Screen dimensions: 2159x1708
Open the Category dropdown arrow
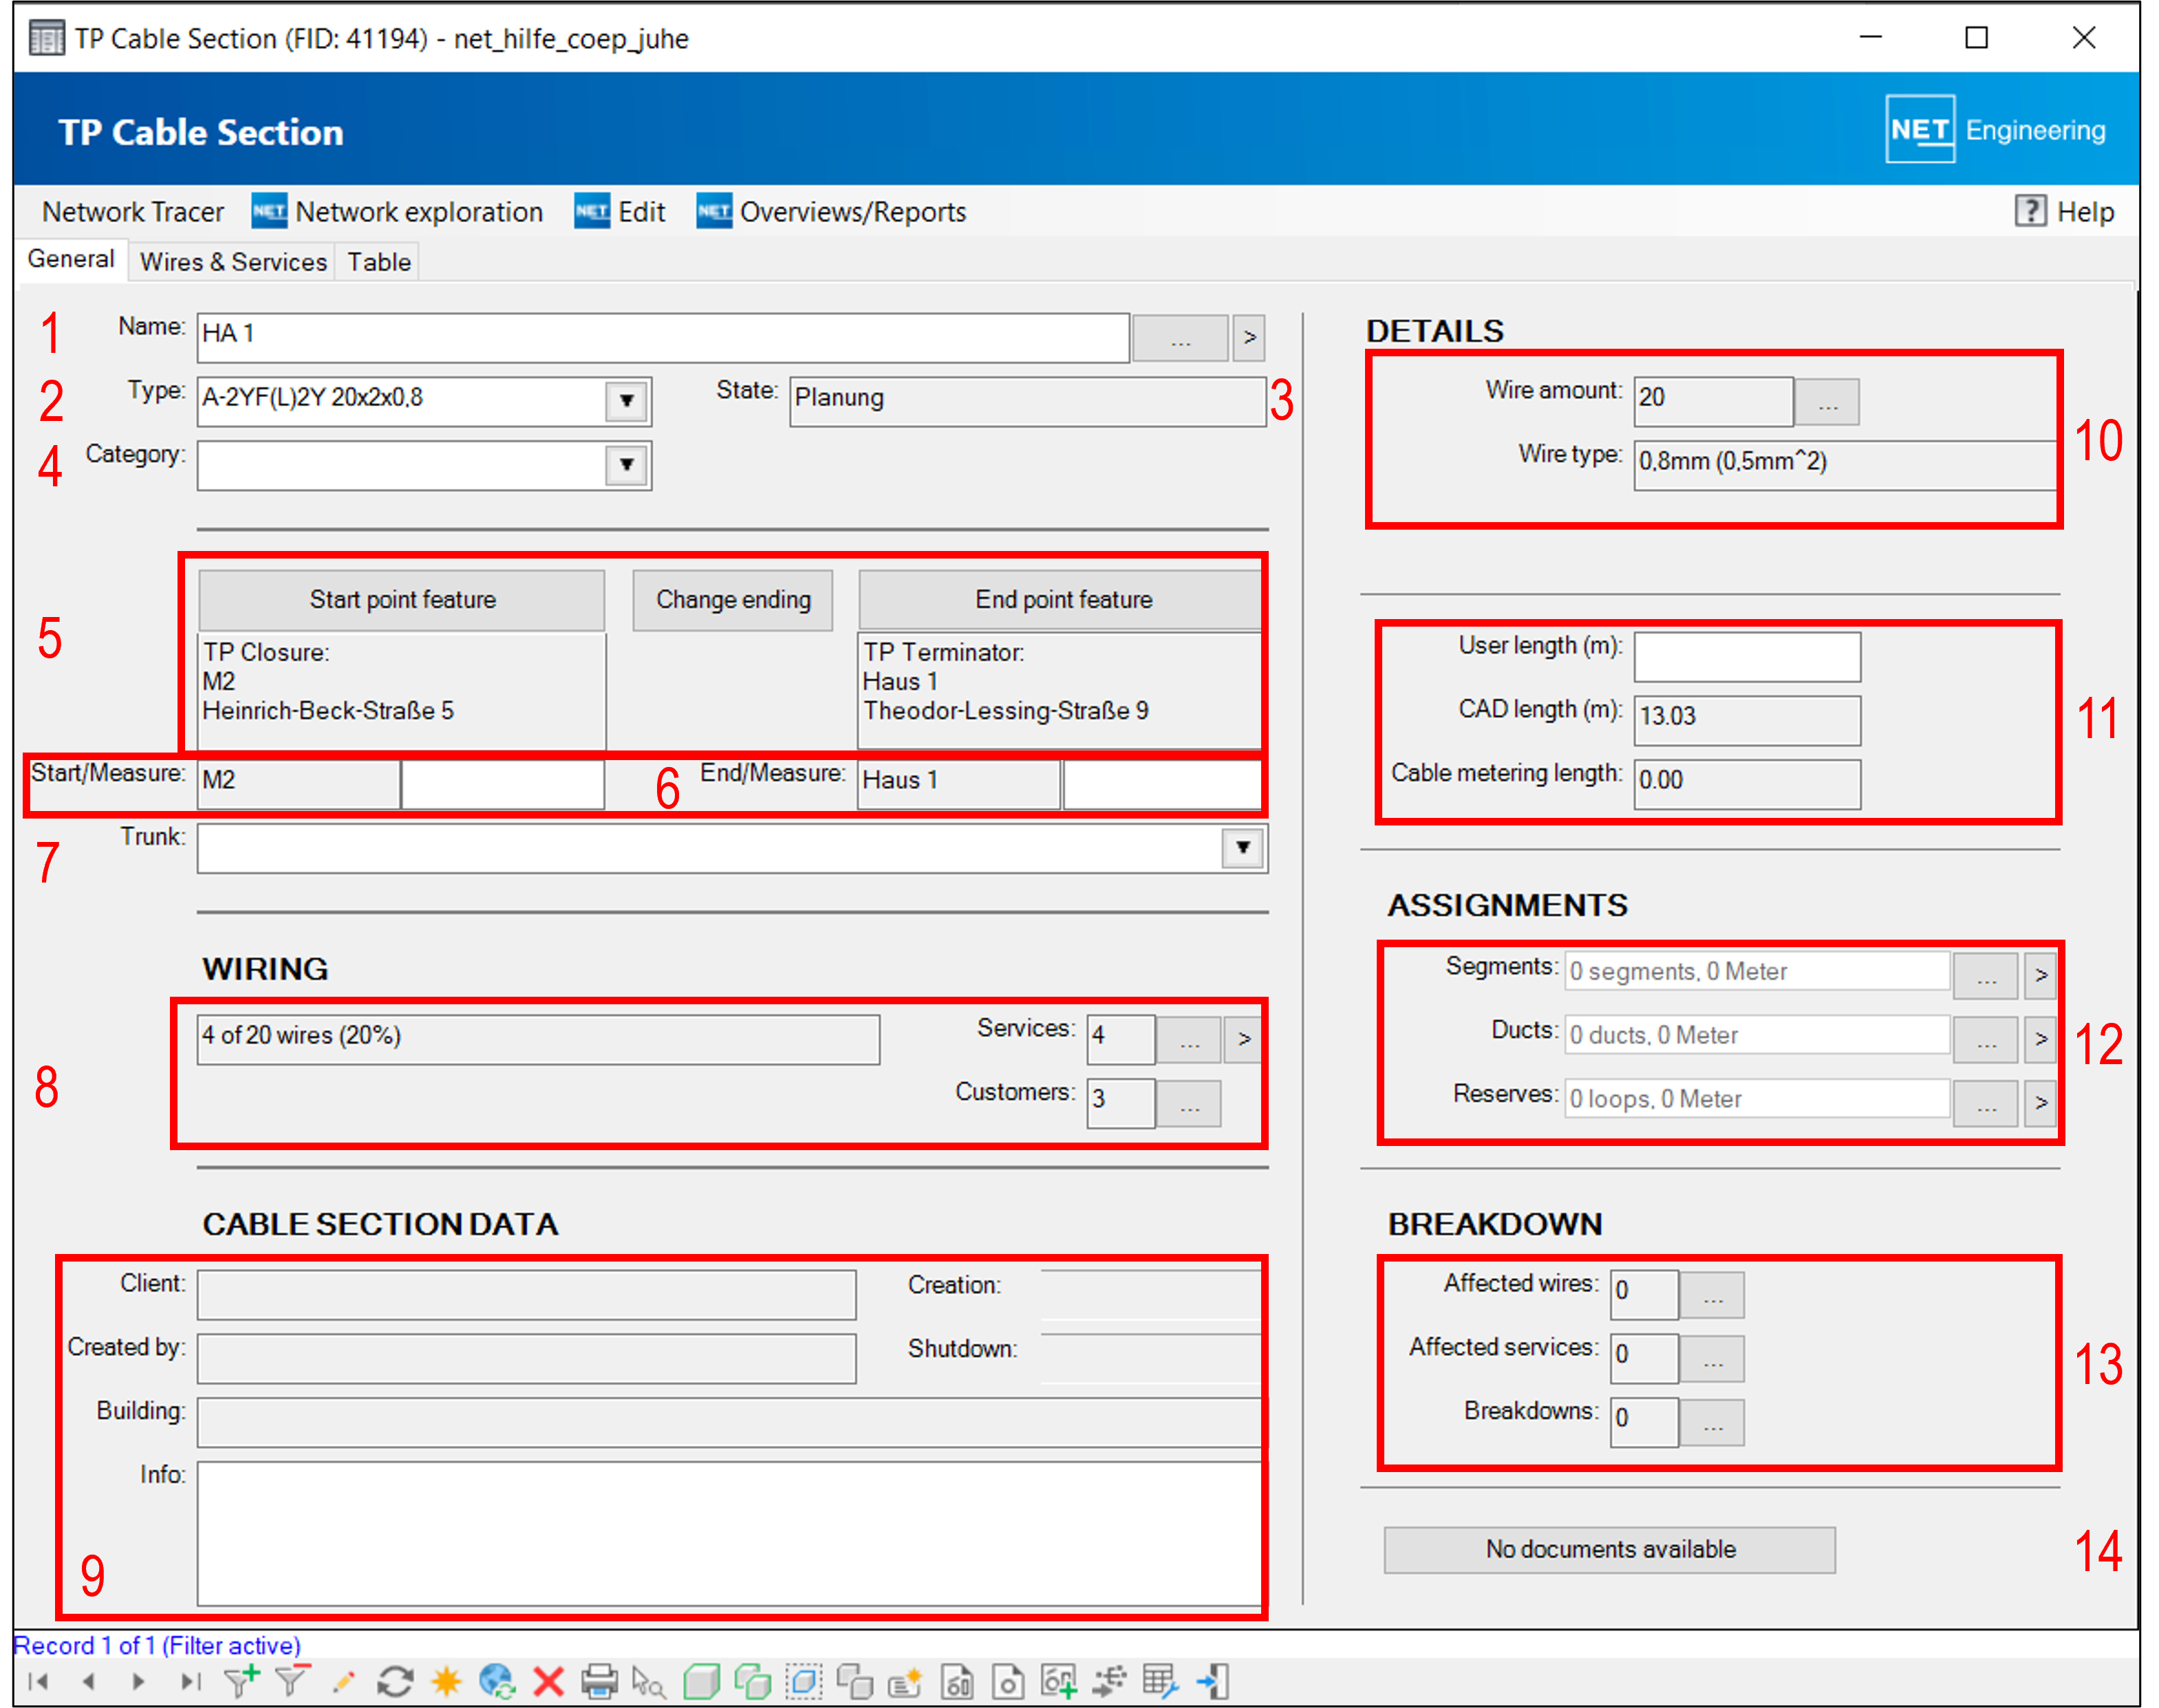[x=627, y=465]
